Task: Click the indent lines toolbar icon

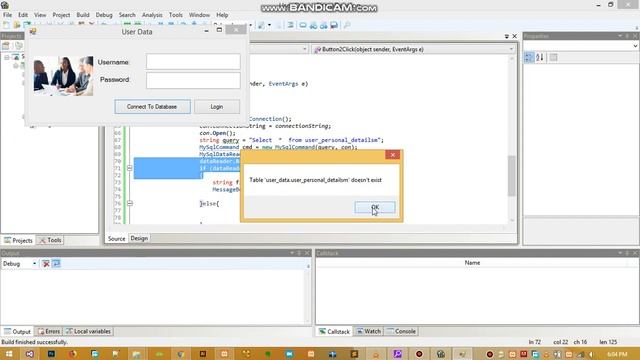Action: [290, 25]
